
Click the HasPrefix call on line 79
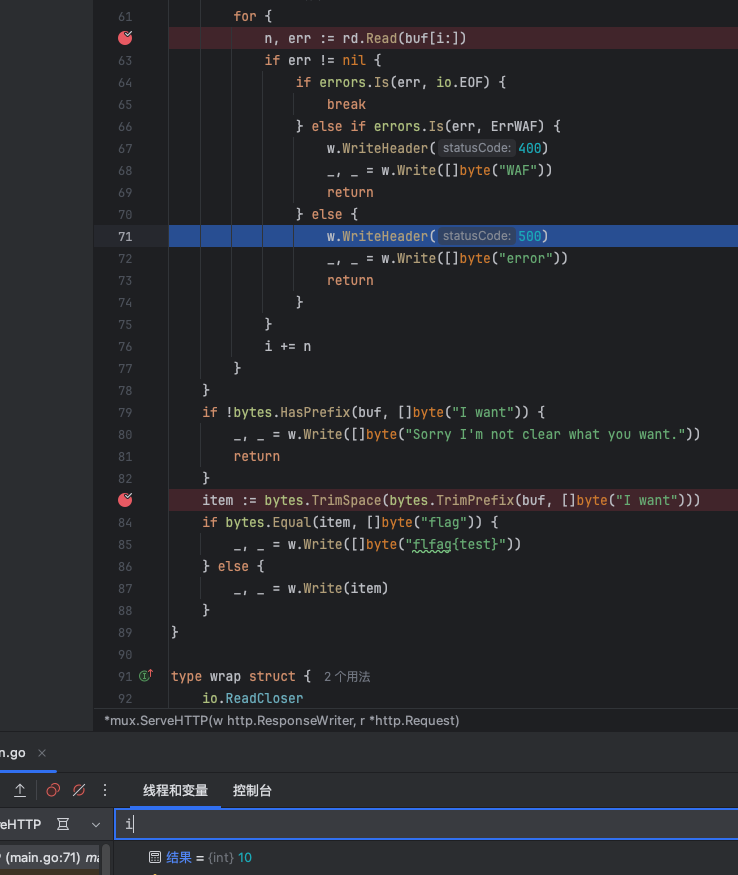(315, 412)
